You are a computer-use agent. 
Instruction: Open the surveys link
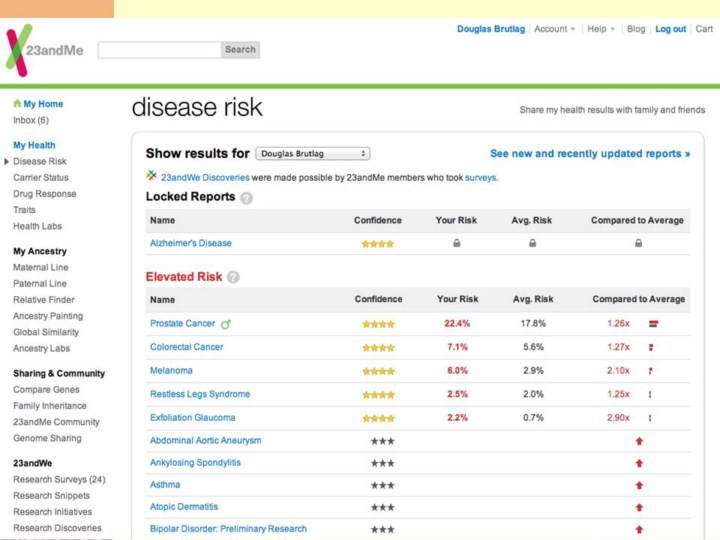pyautogui.click(x=481, y=178)
